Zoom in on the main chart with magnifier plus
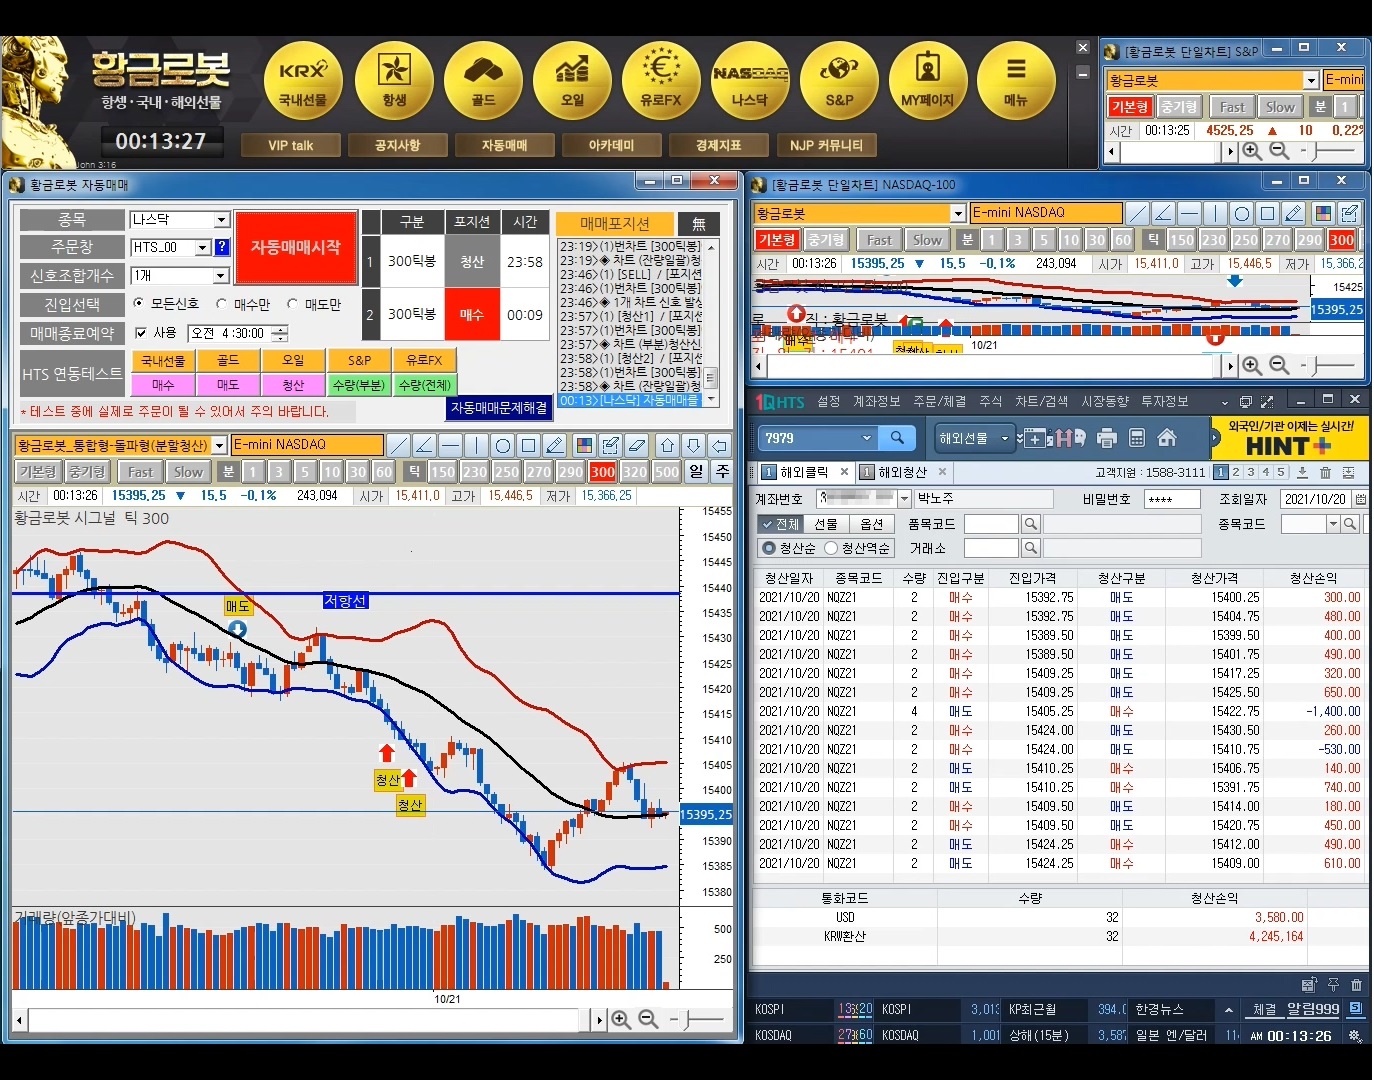The height and width of the screenshot is (1080, 1374). click(621, 1019)
